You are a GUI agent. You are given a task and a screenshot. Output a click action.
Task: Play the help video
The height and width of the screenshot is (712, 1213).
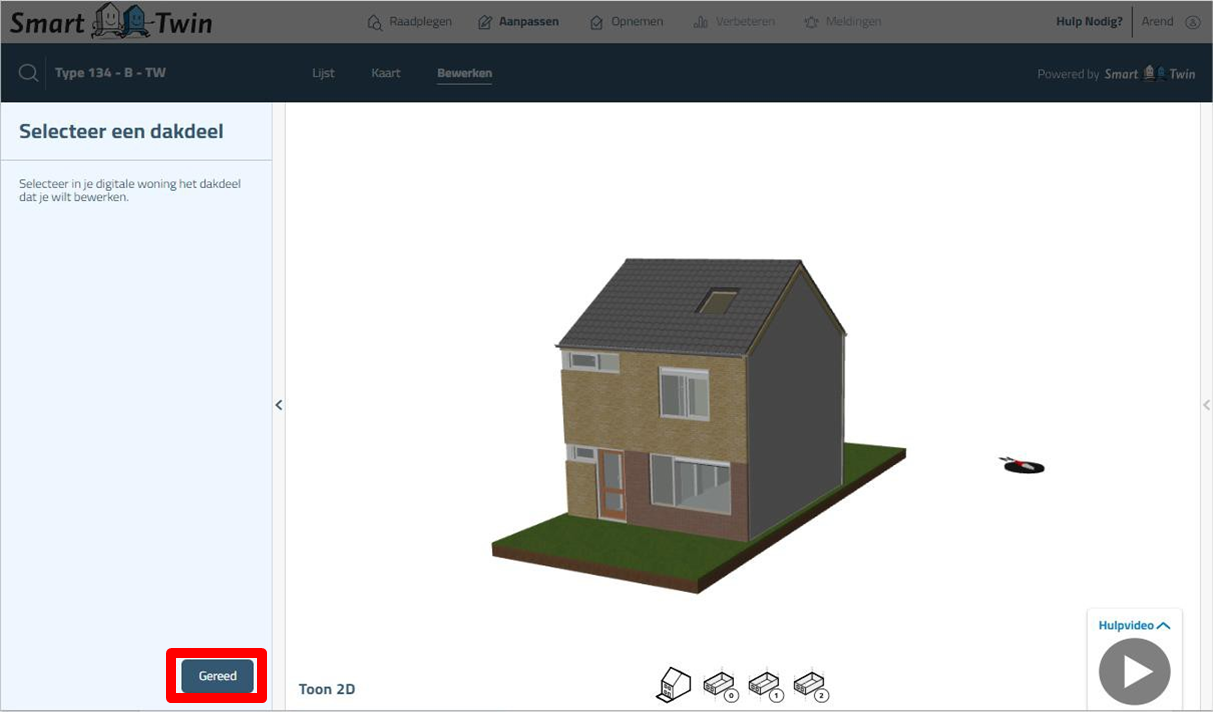pyautogui.click(x=1134, y=671)
